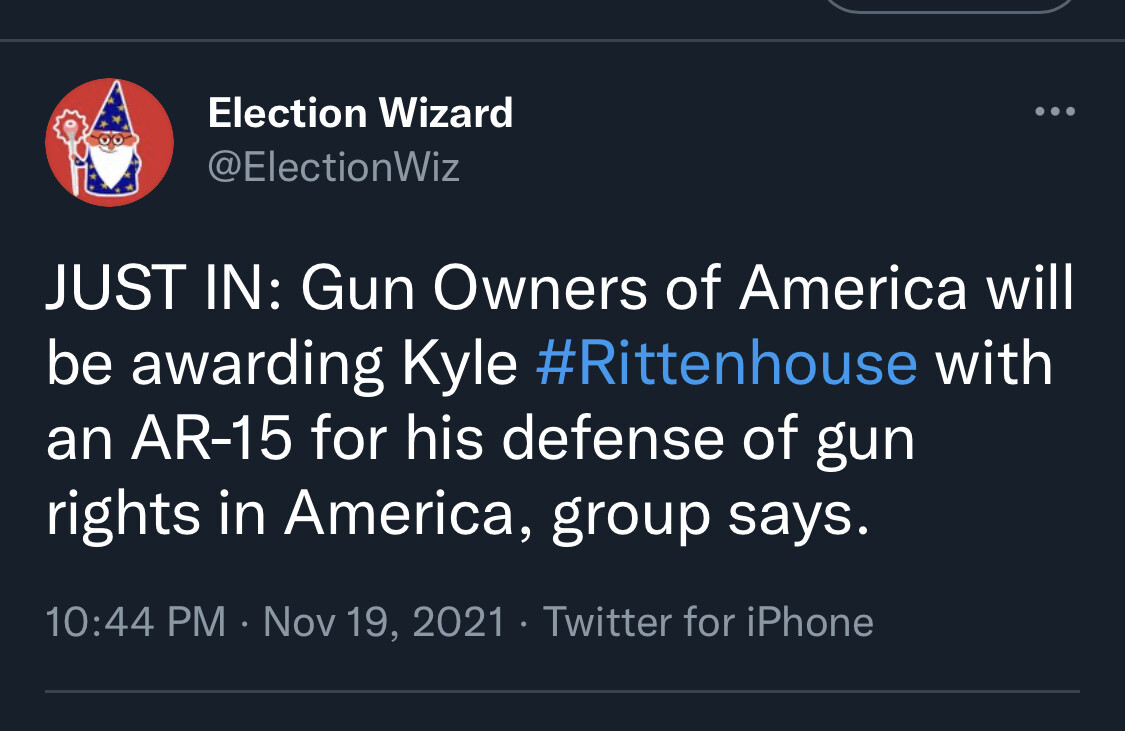Click the "JUST IN:" text in the tweet

coord(165,290)
